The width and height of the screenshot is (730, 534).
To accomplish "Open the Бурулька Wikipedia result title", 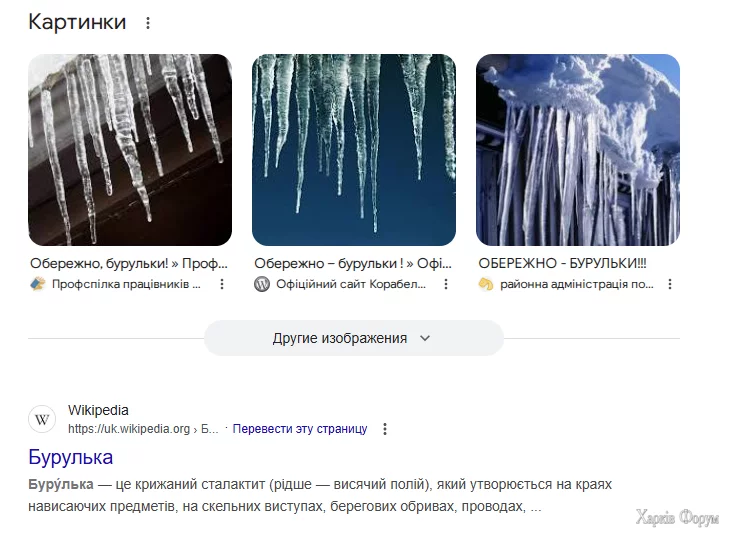I will click(70, 457).
